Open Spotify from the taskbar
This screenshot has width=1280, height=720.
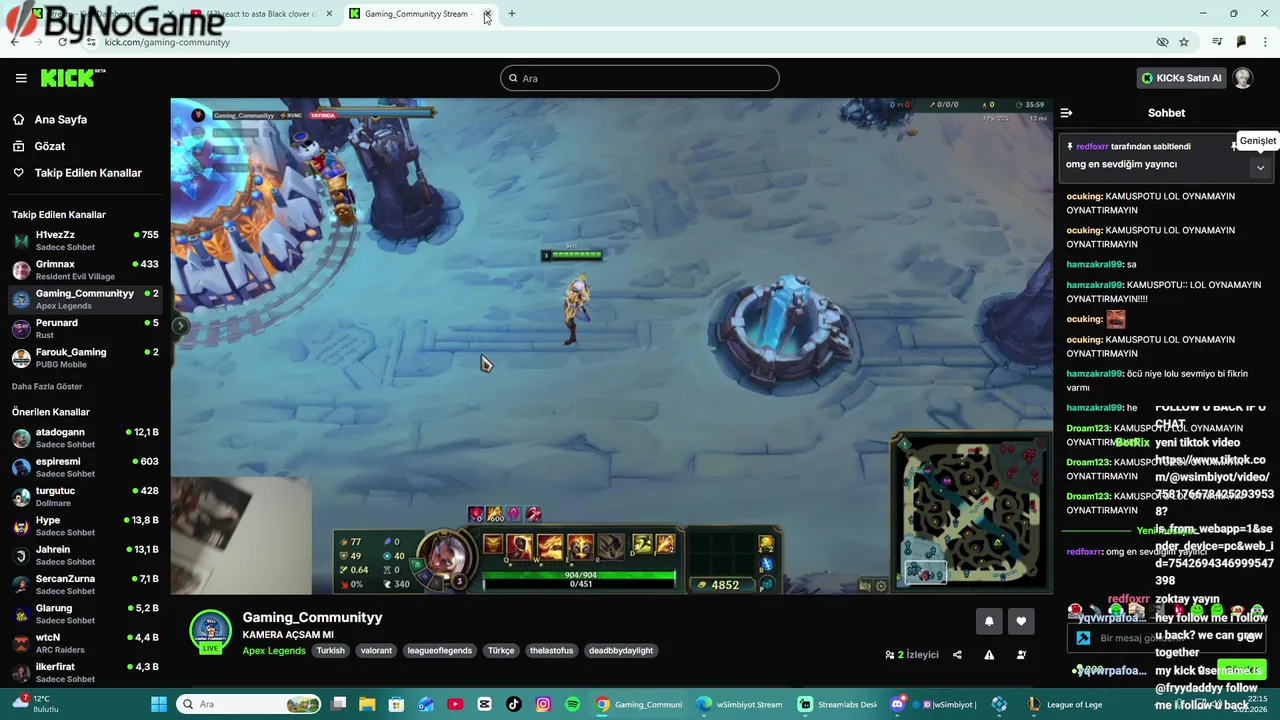coord(572,704)
